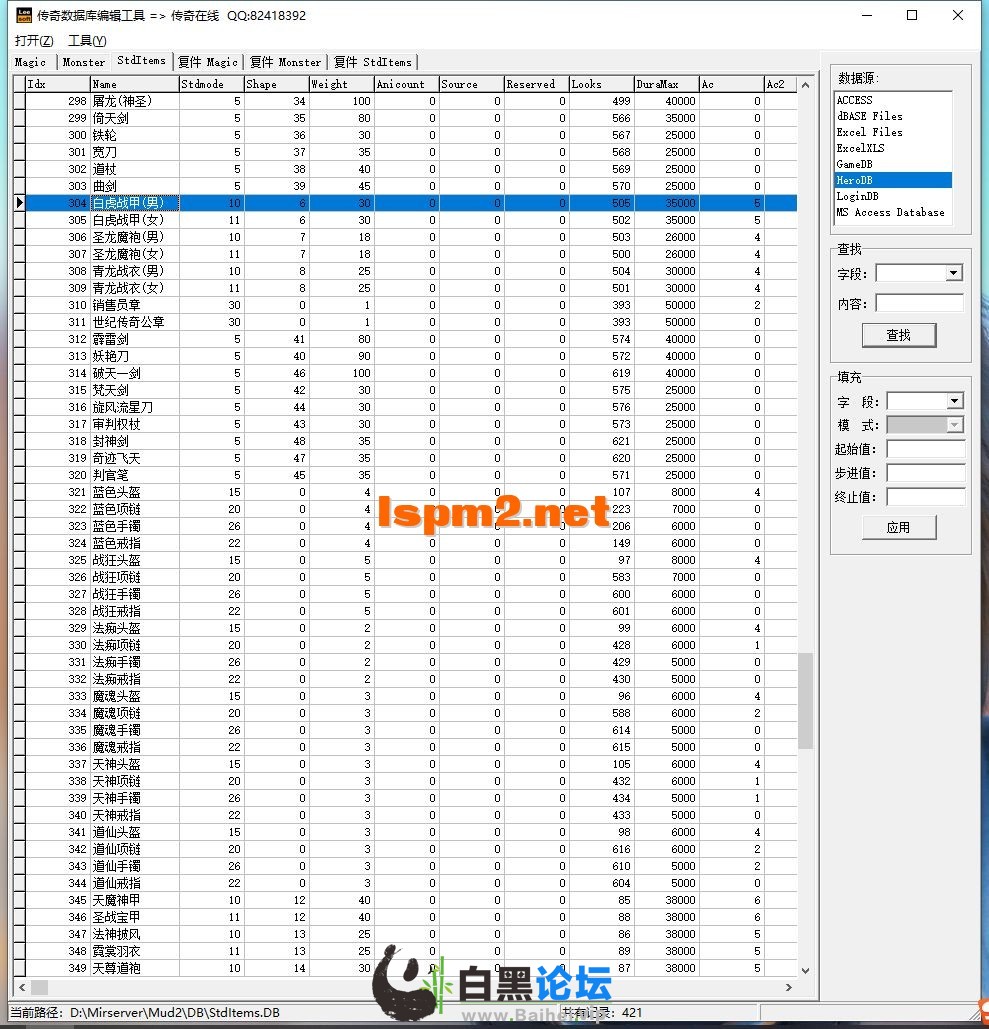Click the 内容 search input field
Image resolution: width=989 pixels, height=1029 pixels.
coord(919,303)
